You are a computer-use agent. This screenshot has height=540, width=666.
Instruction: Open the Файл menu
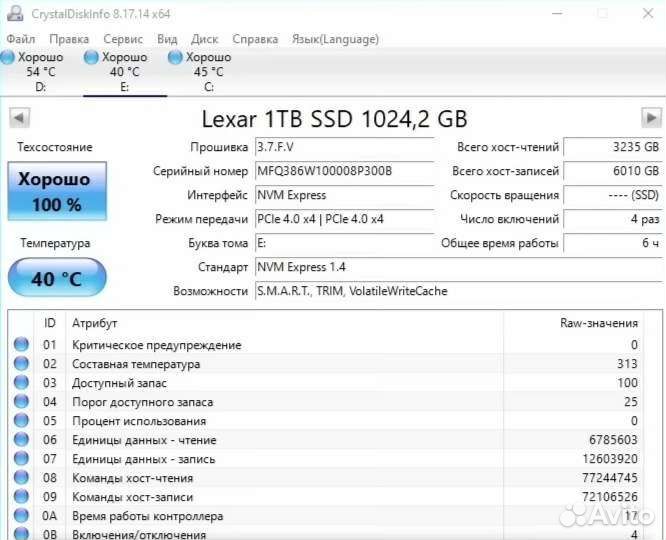coord(21,39)
